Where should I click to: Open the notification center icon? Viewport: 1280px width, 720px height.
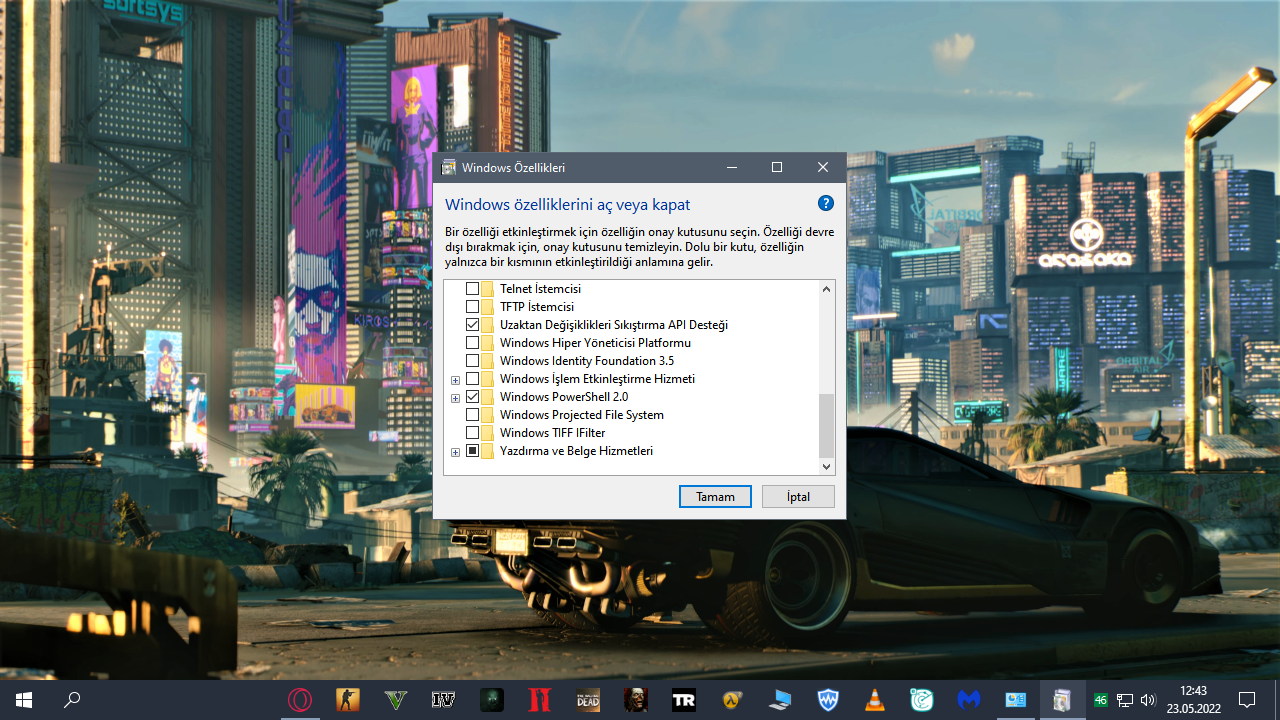coord(1247,700)
